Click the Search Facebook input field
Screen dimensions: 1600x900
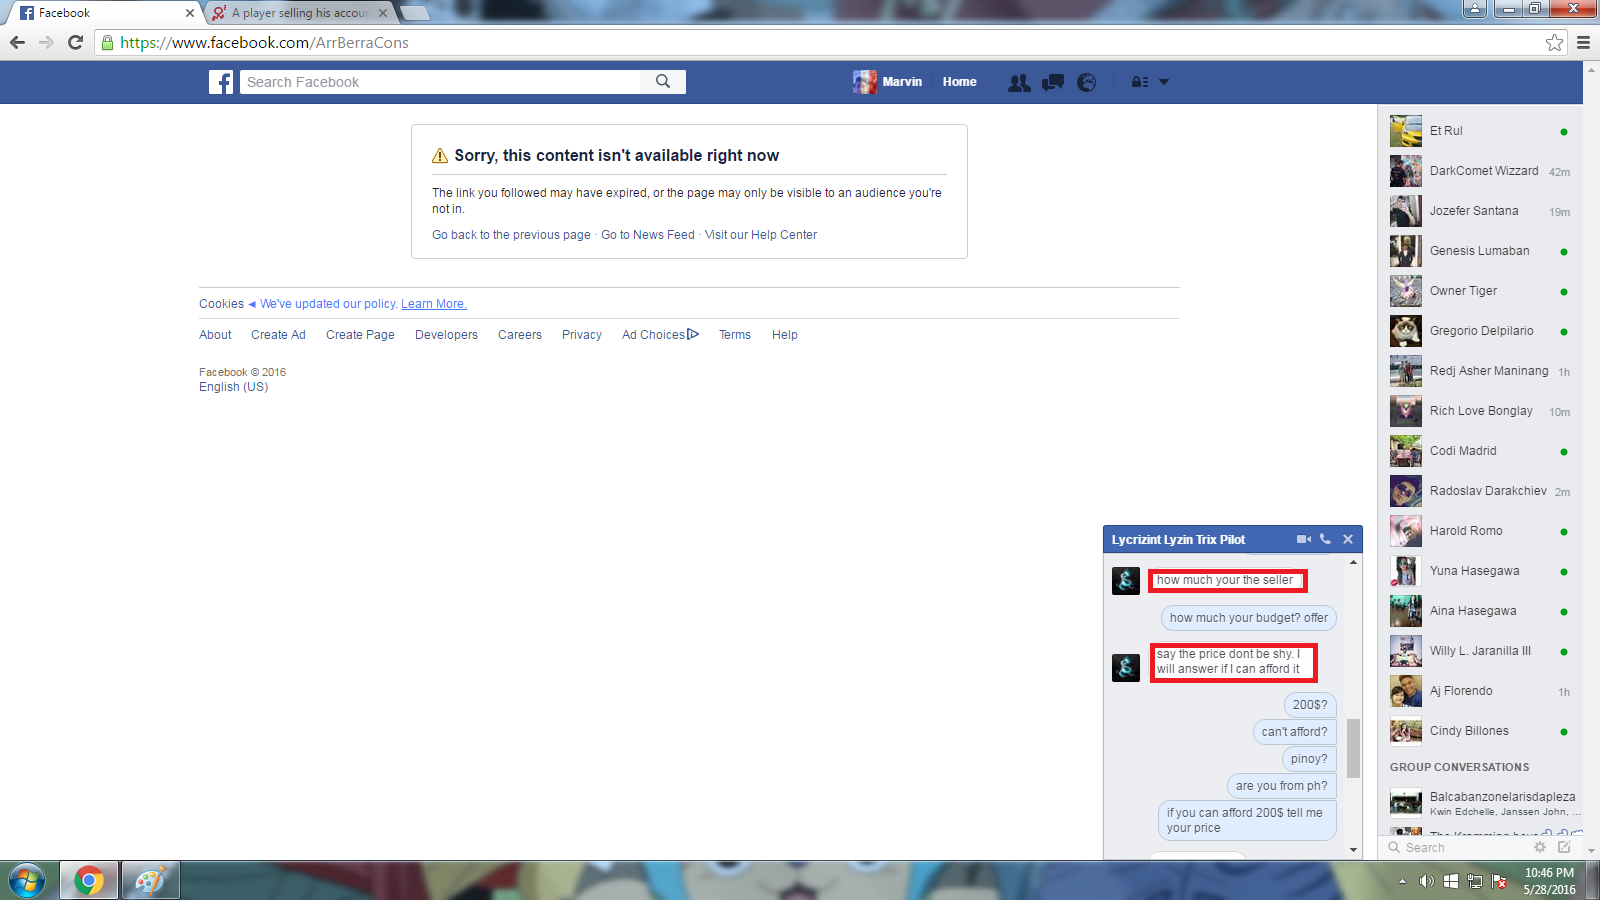(440, 82)
